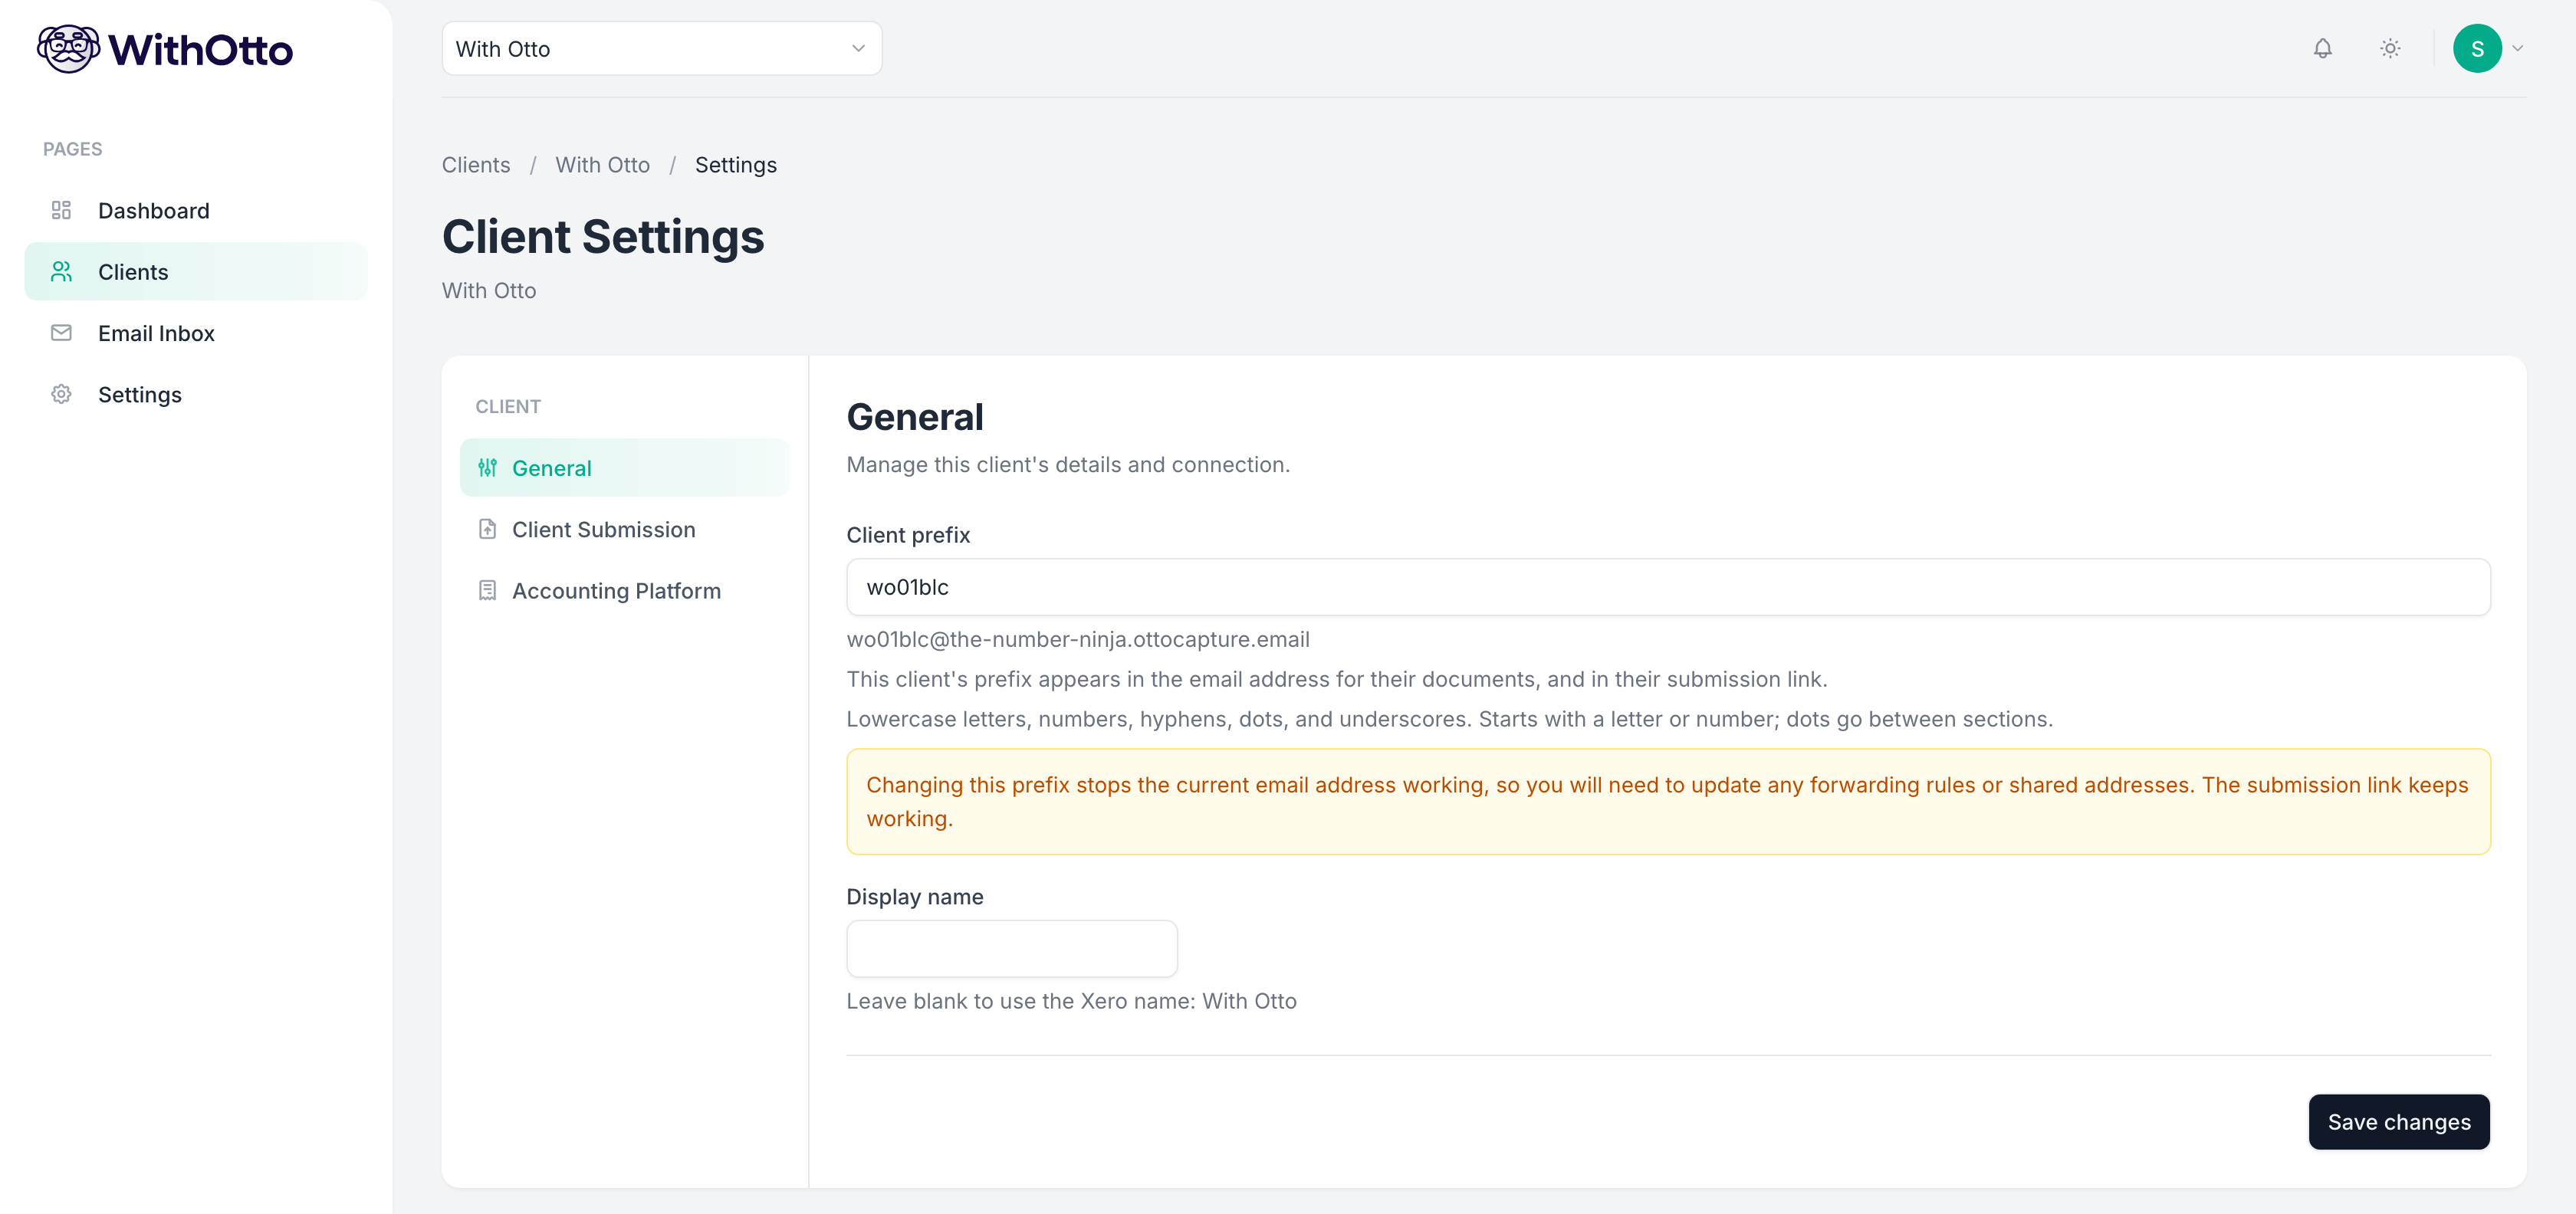
Task: Focus the Client prefix input field
Action: (1668, 587)
